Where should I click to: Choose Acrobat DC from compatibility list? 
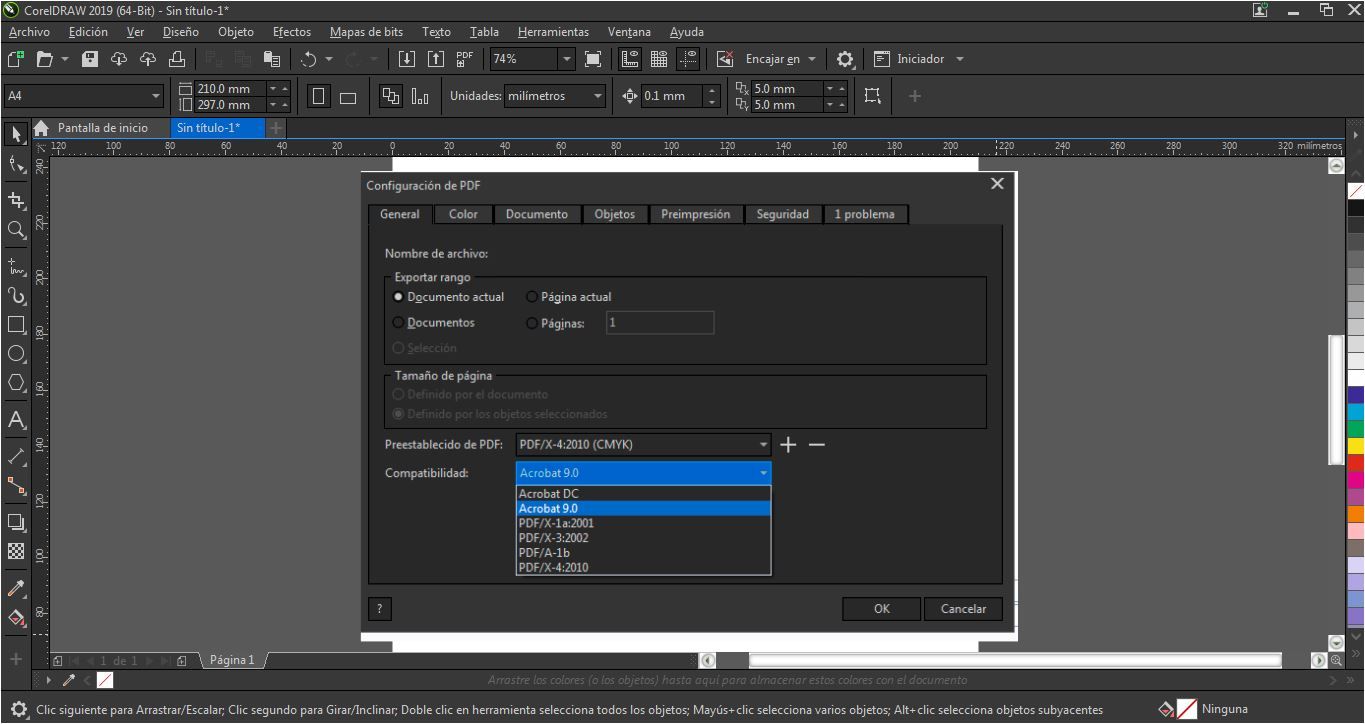643,494
